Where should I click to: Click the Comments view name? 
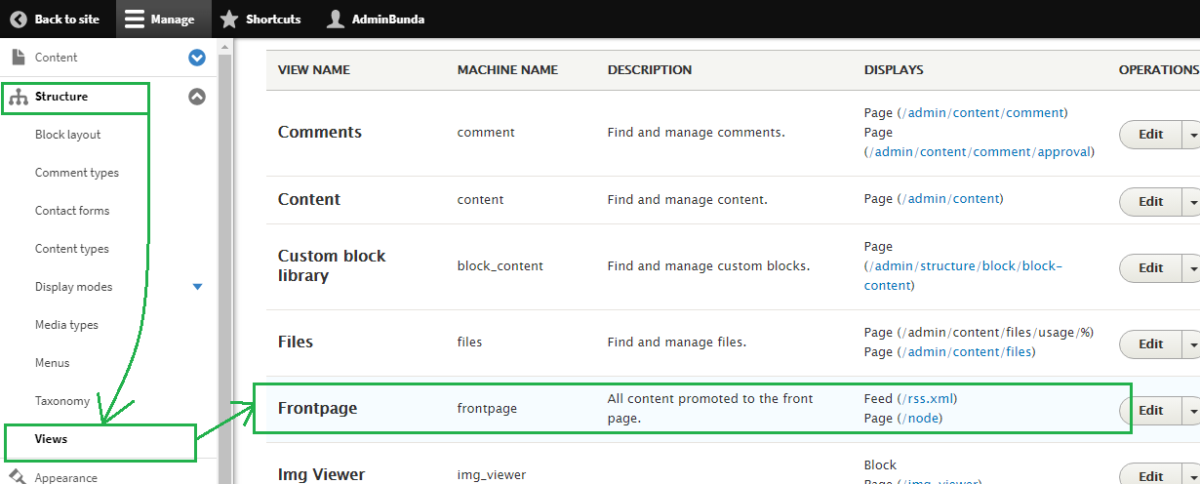(x=320, y=132)
